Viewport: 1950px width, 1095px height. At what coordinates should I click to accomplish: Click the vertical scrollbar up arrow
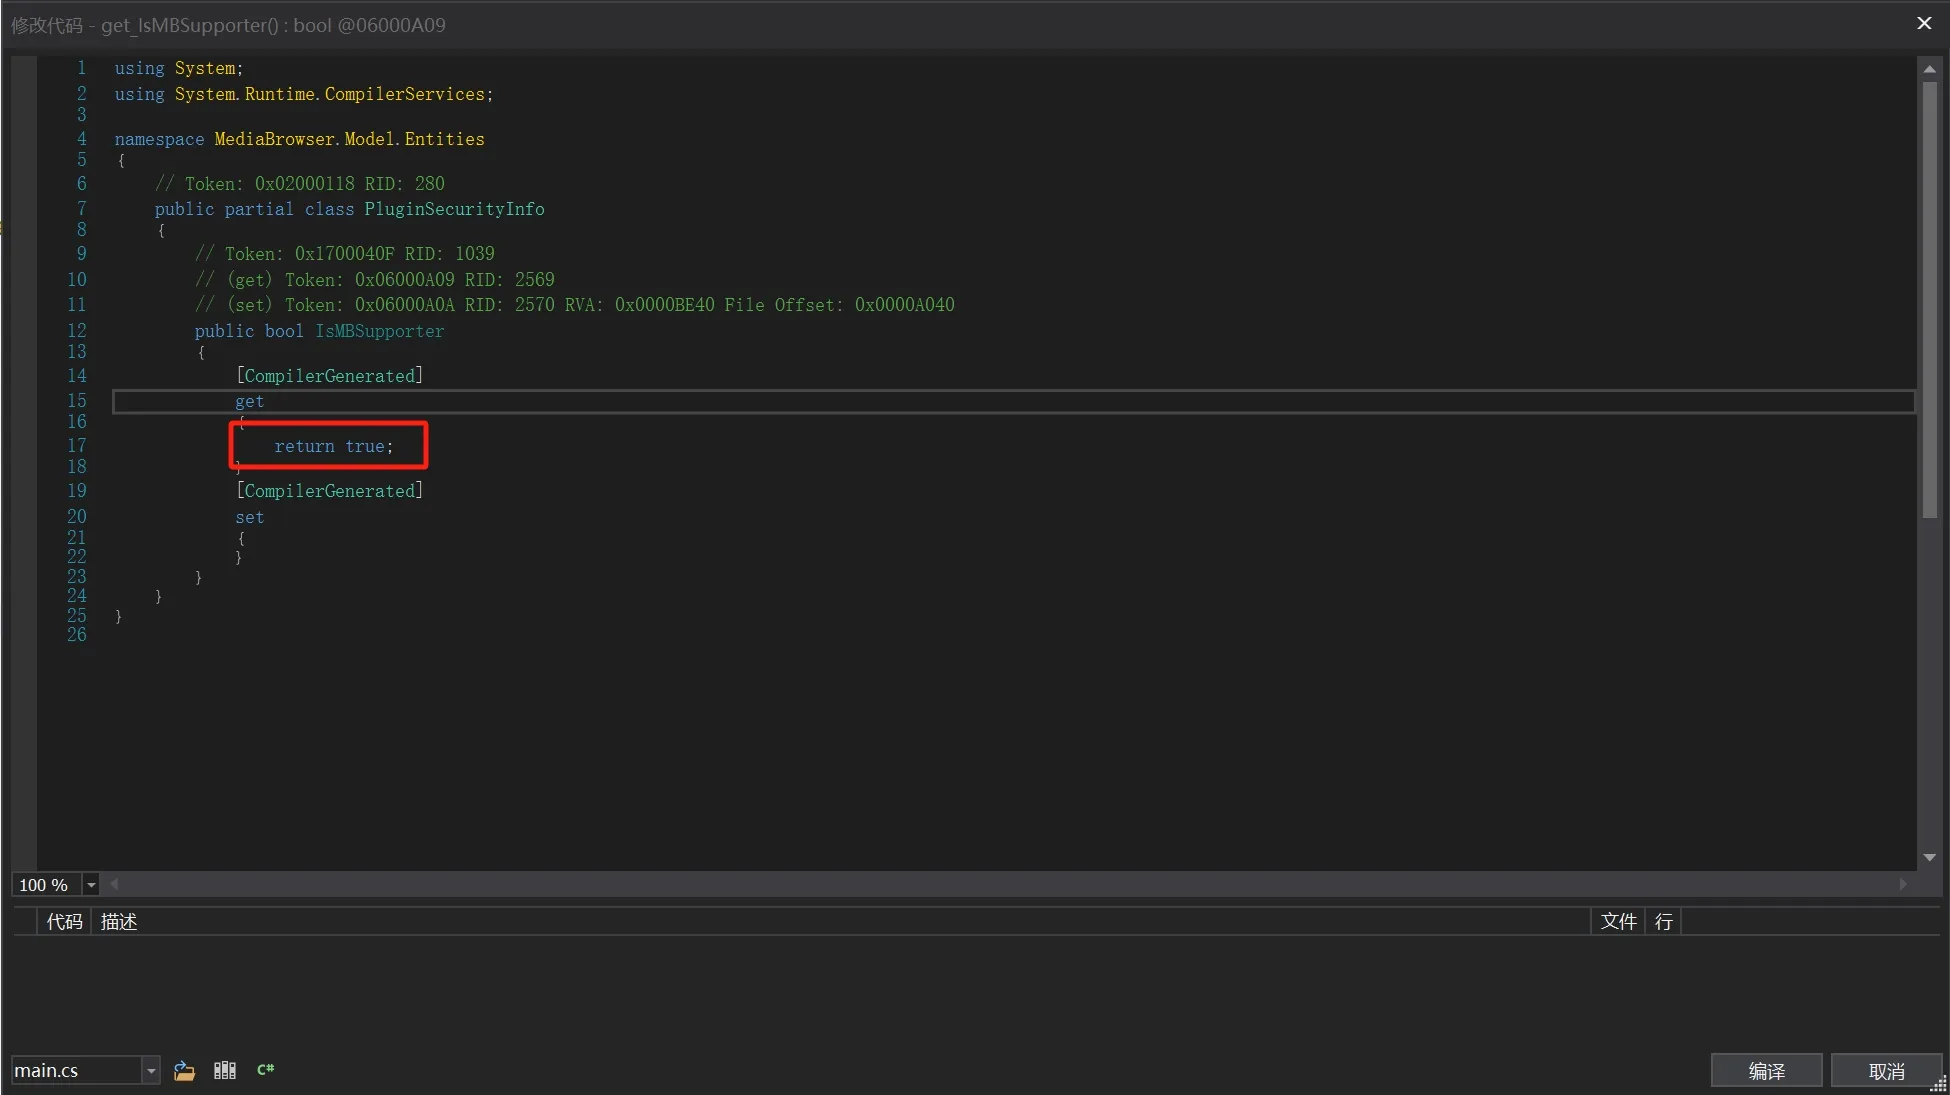click(1929, 69)
